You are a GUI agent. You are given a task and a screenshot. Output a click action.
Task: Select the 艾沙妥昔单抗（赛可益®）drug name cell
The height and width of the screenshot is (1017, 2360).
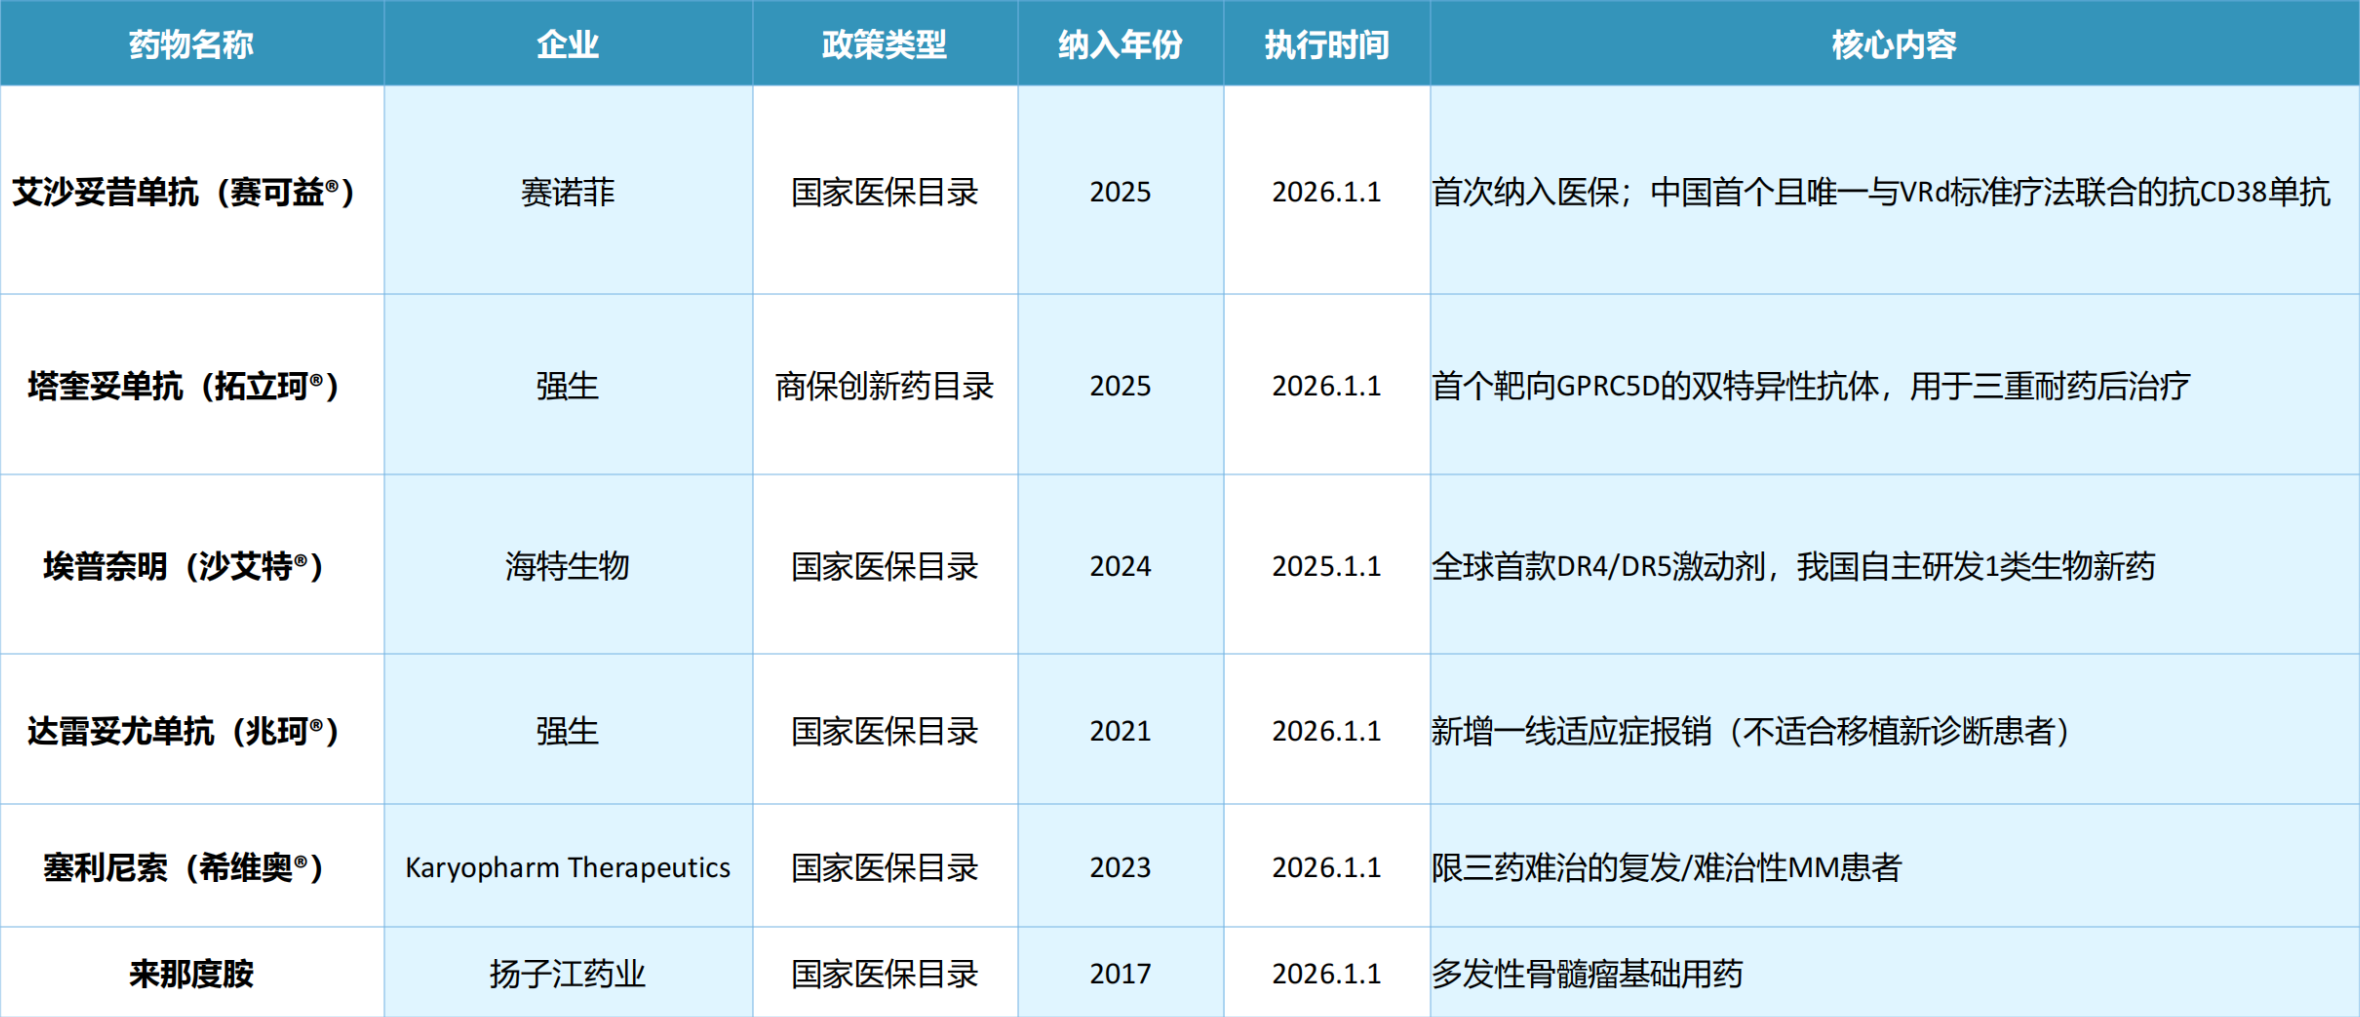[192, 190]
